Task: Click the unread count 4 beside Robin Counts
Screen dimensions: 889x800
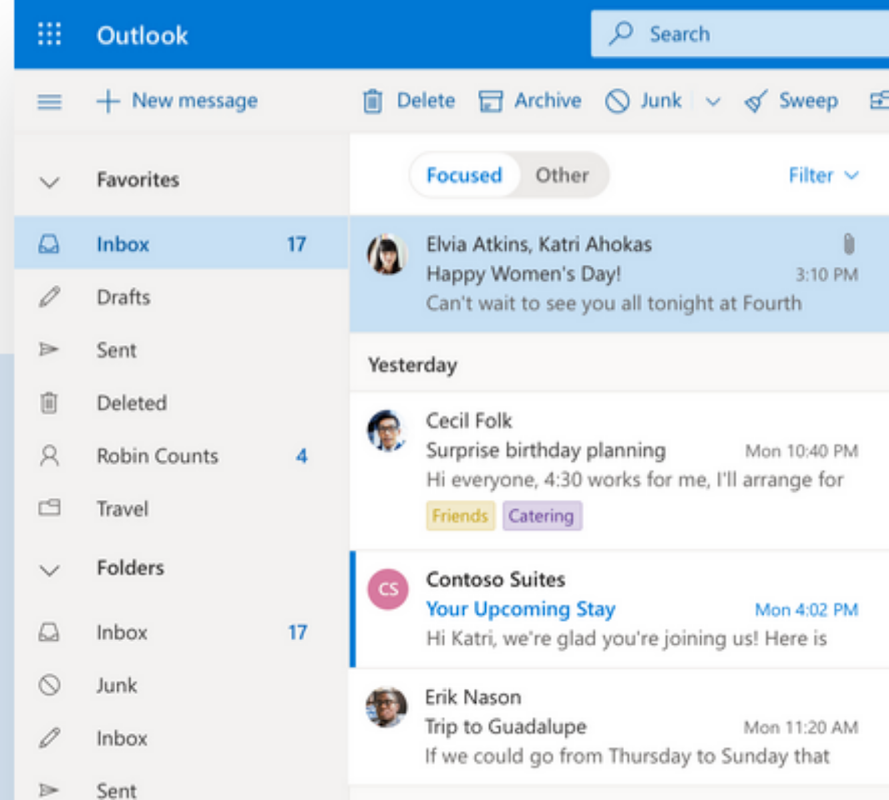Action: [x=302, y=456]
